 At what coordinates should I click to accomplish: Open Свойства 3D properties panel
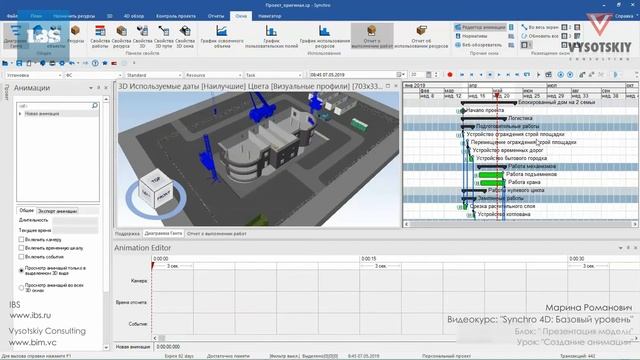click(x=142, y=37)
